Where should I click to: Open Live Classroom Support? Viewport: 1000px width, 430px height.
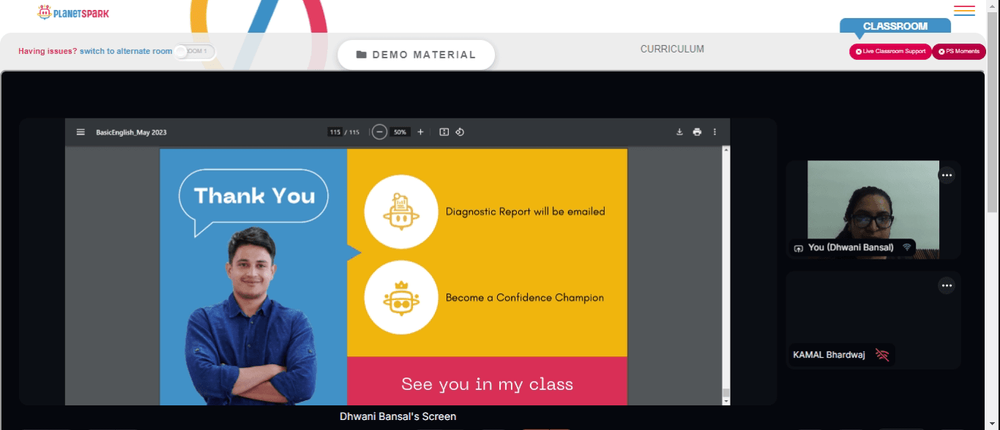click(x=890, y=52)
